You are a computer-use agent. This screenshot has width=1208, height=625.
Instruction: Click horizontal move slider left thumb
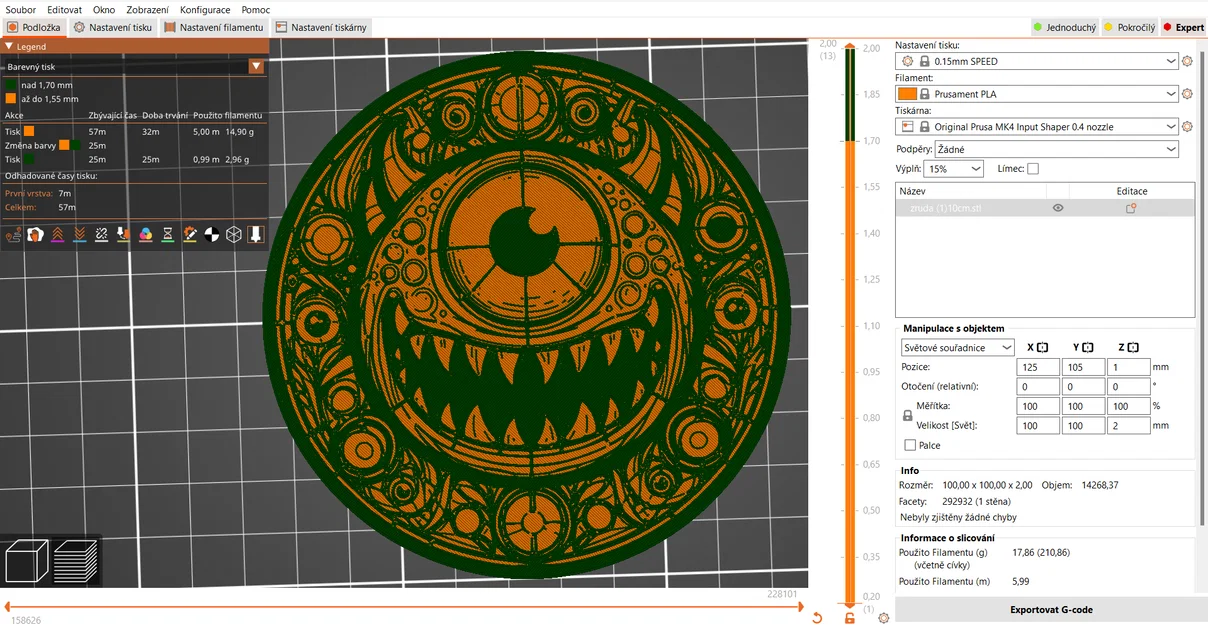click(9, 606)
